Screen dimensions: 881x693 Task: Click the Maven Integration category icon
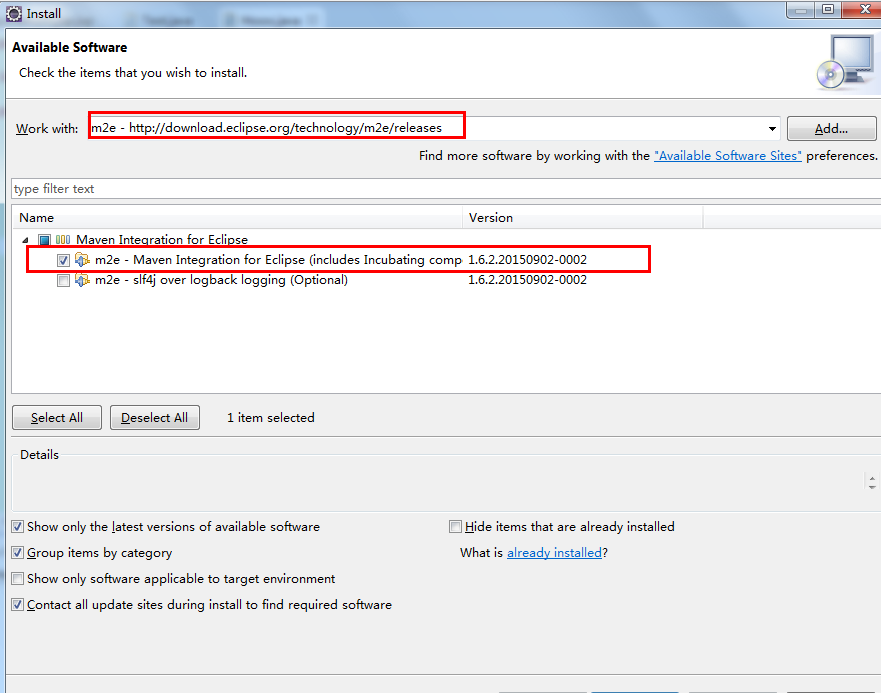pos(63,240)
